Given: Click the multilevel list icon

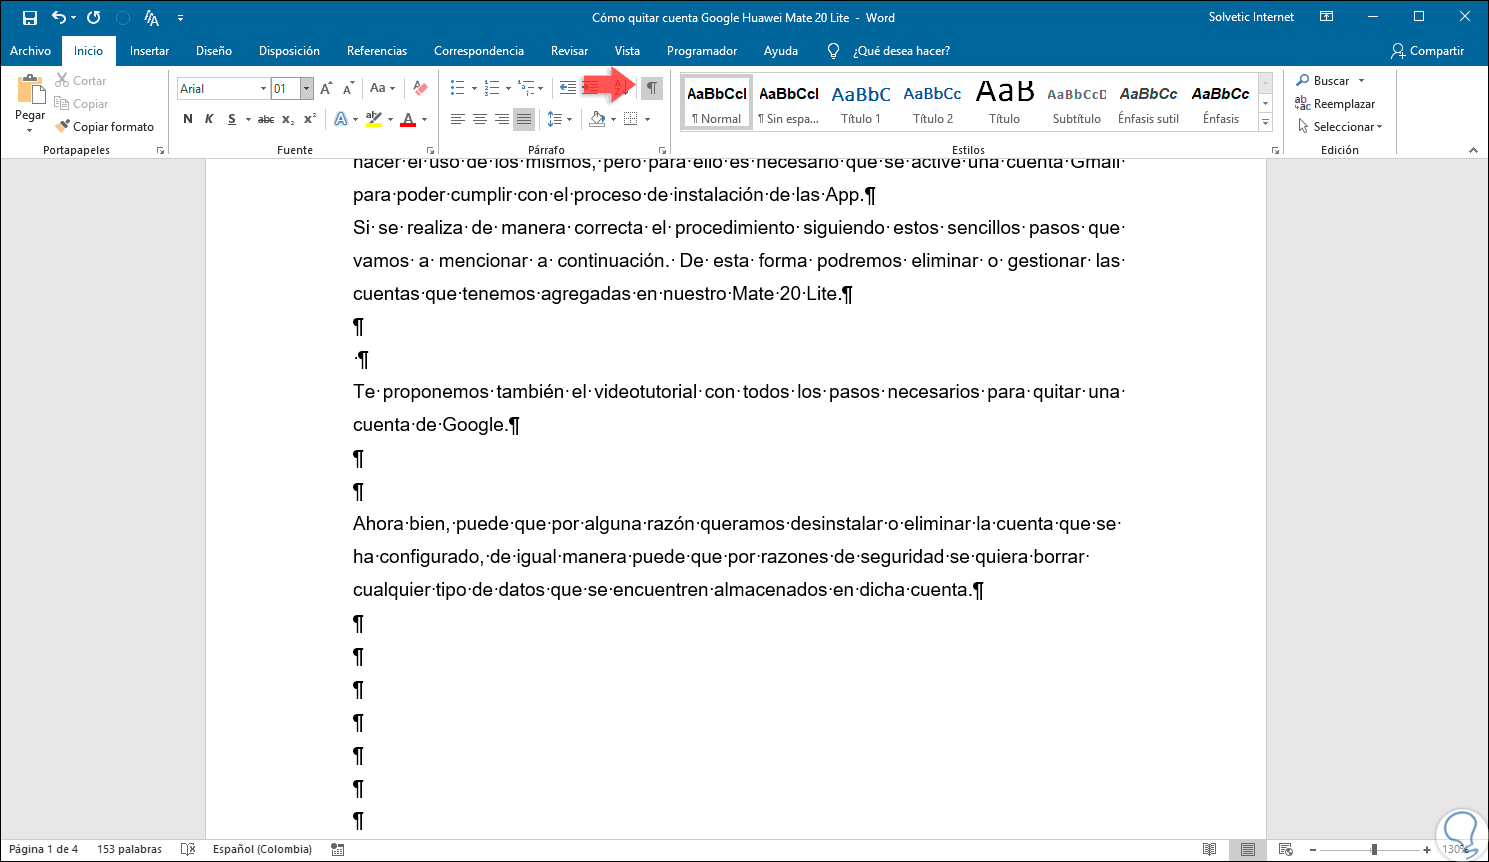Looking at the screenshot, I should click(526, 89).
